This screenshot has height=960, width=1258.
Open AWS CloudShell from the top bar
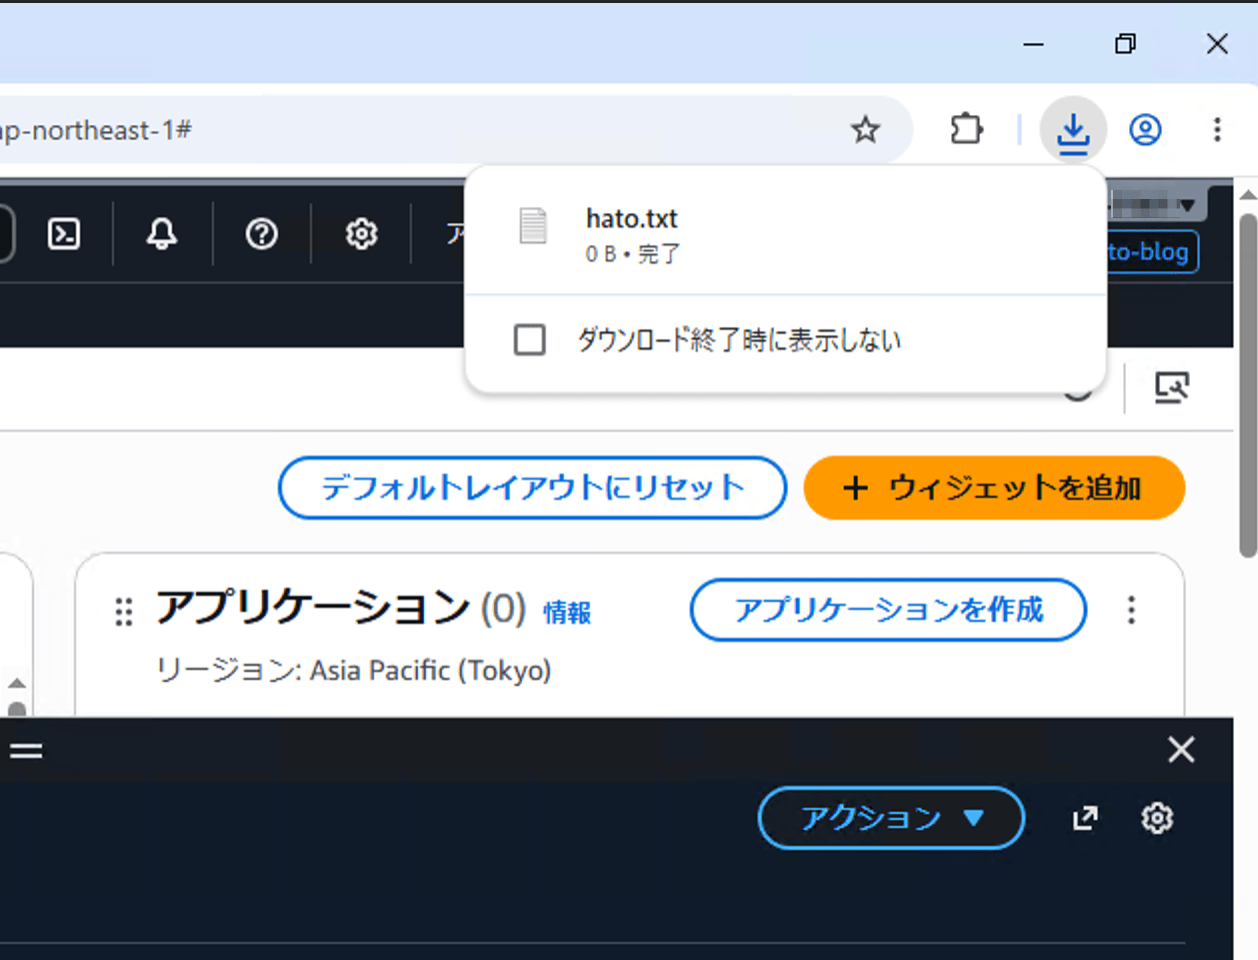[64, 234]
